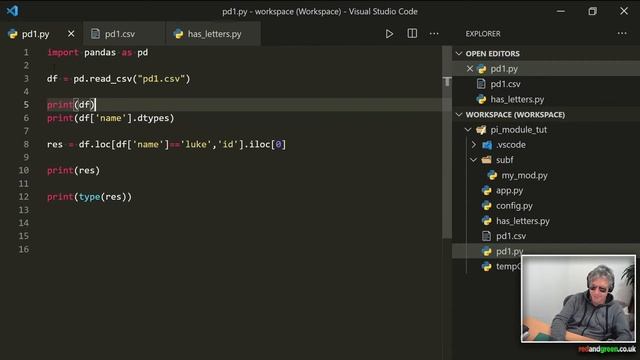640x360 pixels.
Task: Collapse the Open Editors section
Action: [x=459, y=53]
